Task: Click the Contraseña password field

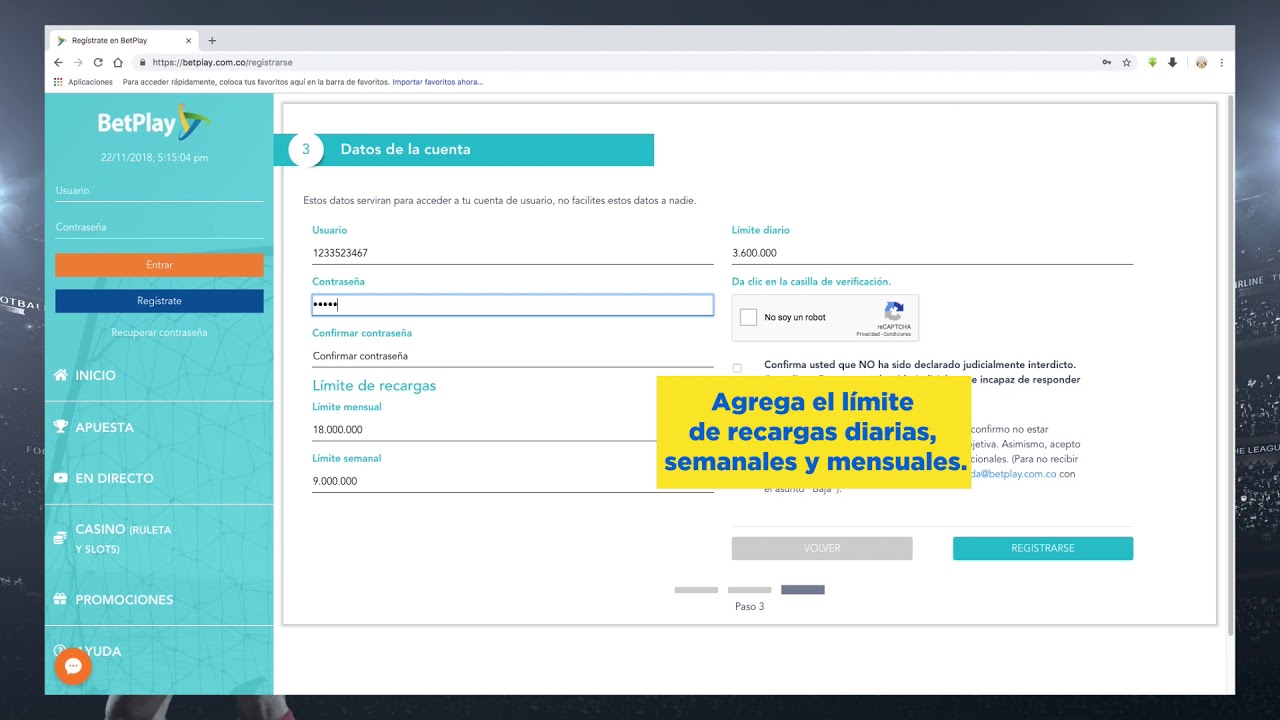Action: point(512,305)
